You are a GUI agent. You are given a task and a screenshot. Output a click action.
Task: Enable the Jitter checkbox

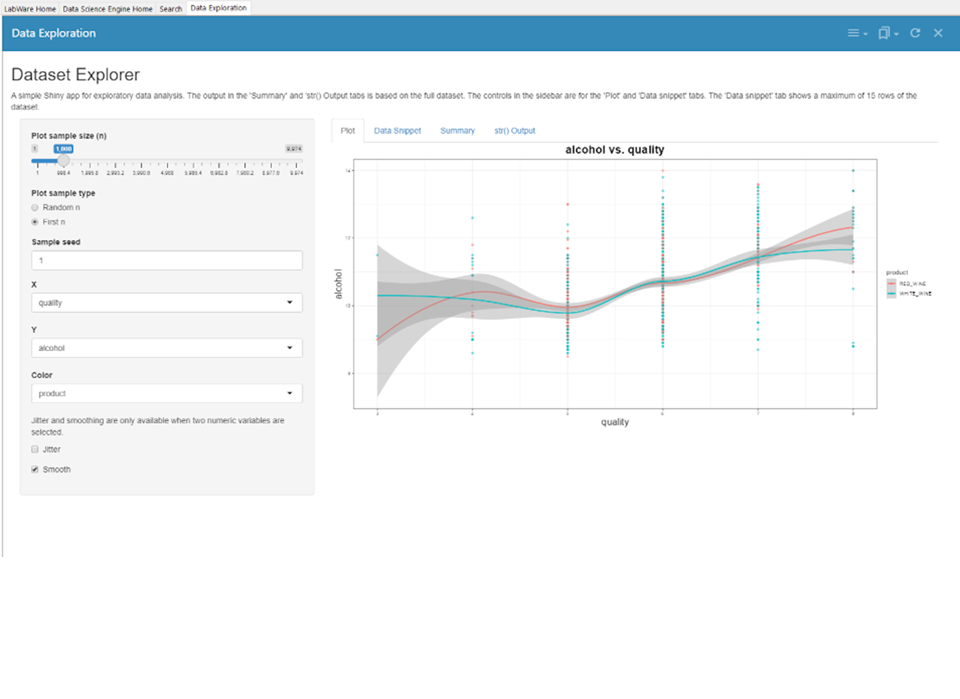click(x=35, y=448)
